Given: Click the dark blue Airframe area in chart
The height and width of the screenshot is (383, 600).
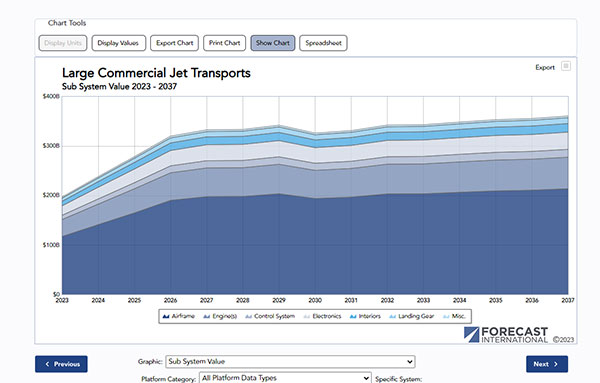Looking at the screenshot, I should [314, 249].
